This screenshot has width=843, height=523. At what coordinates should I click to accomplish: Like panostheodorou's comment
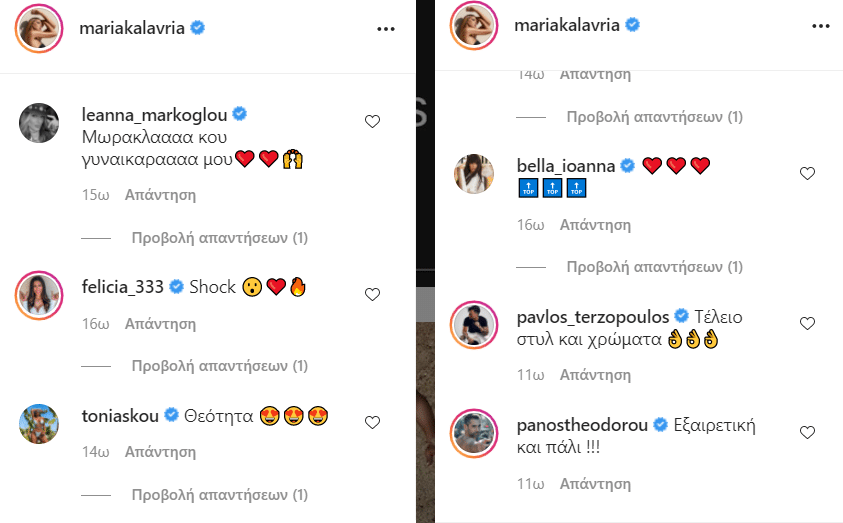(808, 432)
